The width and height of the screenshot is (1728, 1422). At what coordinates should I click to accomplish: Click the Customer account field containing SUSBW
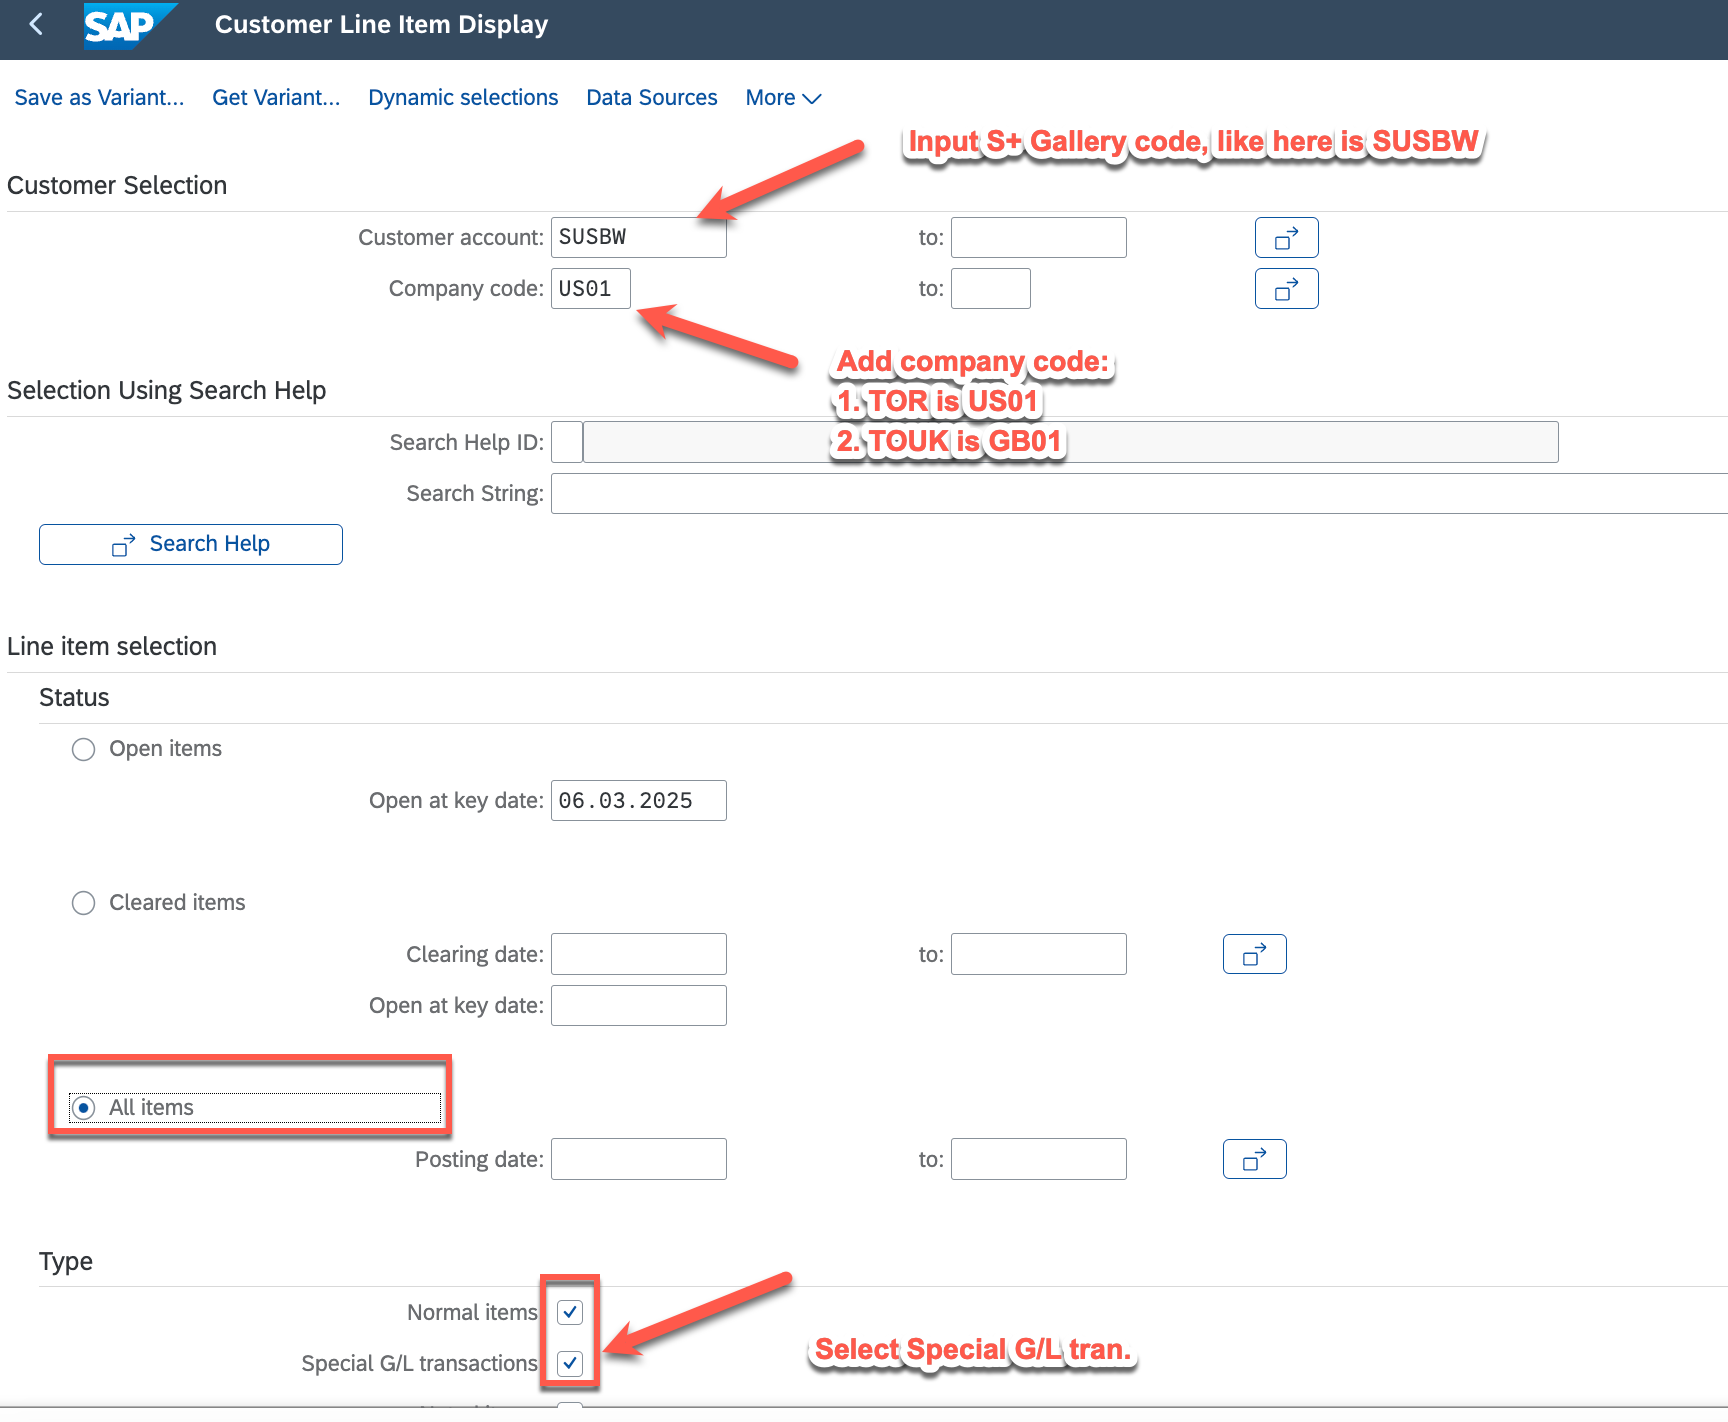point(638,238)
